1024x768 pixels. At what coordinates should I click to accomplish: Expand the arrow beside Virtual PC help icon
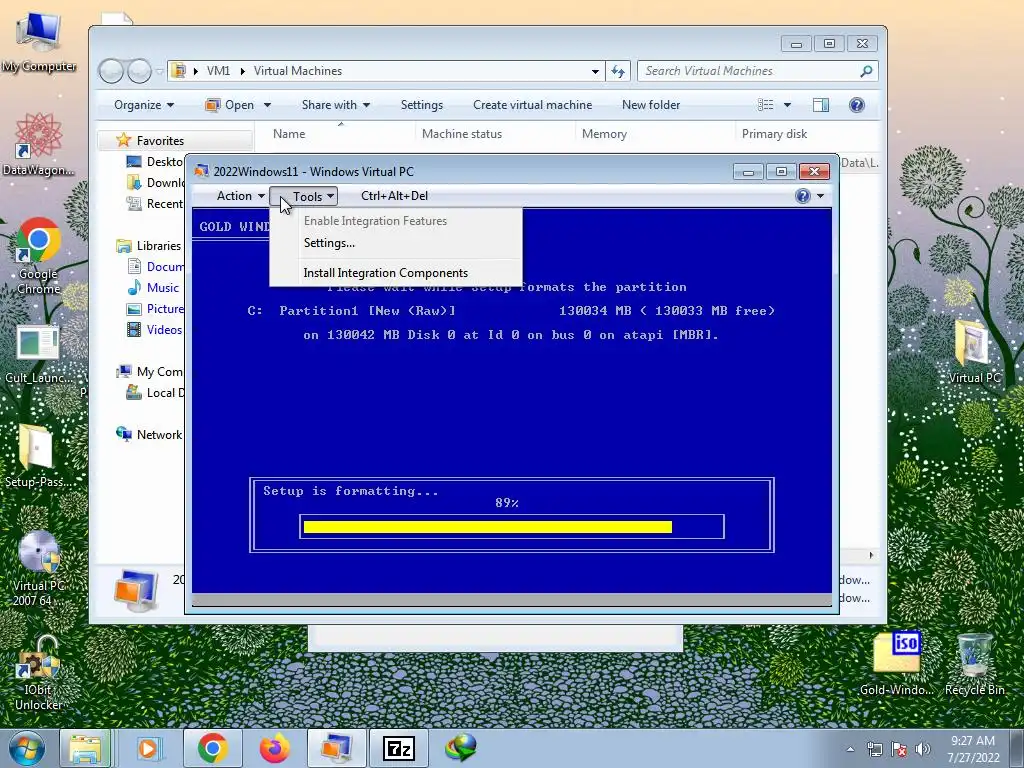pyautogui.click(x=820, y=196)
